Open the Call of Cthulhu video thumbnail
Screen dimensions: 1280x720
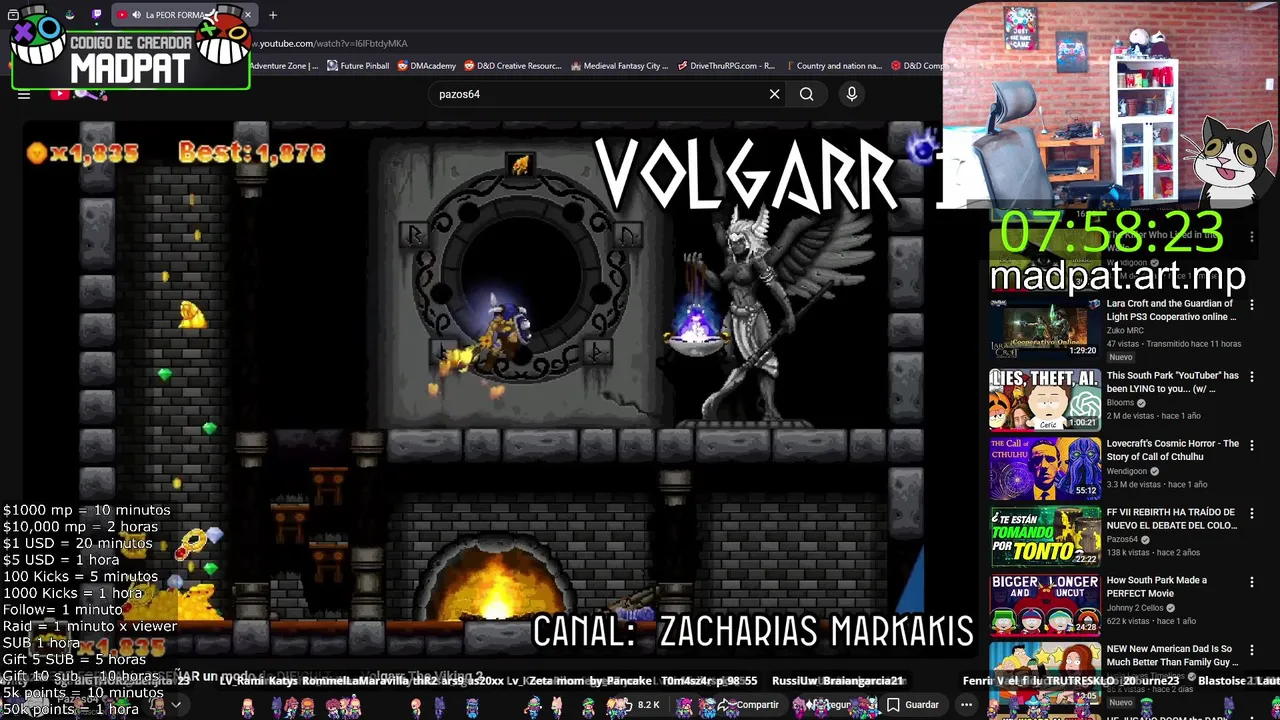(x=1045, y=468)
